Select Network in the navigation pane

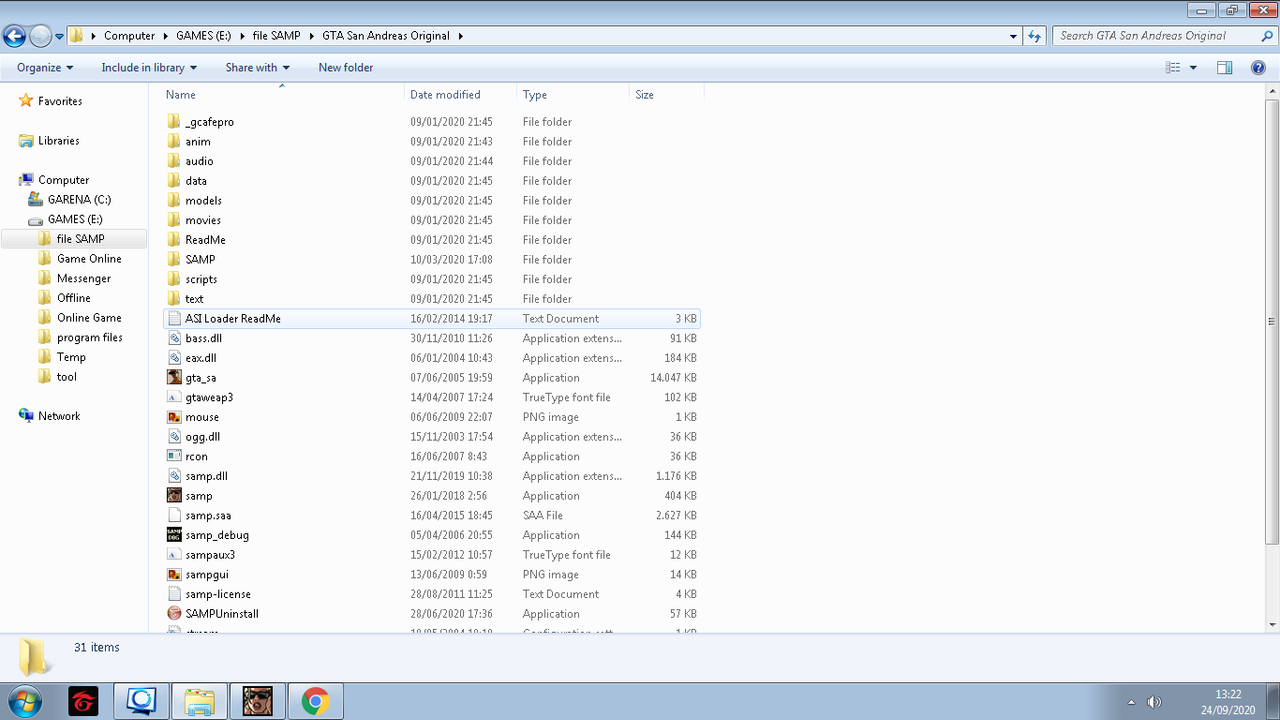(59, 416)
